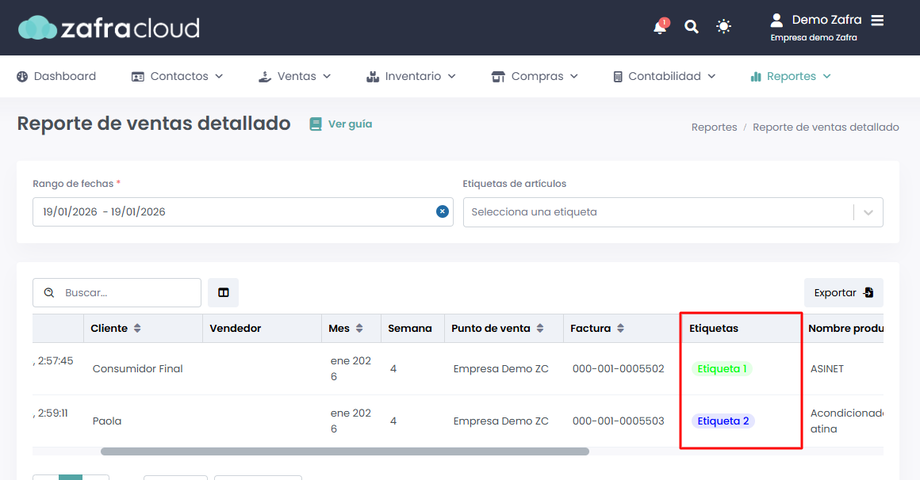This screenshot has height=480, width=920.
Task: Expand the Inventario menu
Action: [411, 76]
